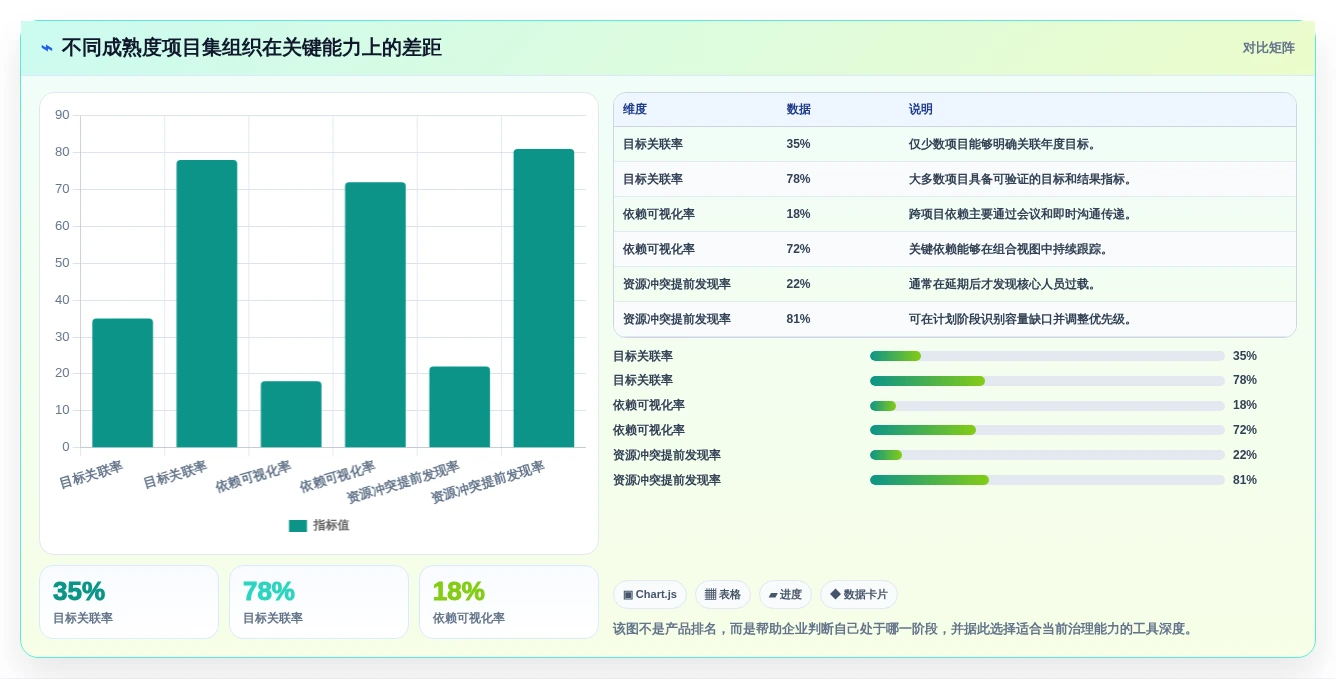Click the 进度 tag chip
Image resolution: width=1336 pixels, height=679 pixels.
click(x=785, y=594)
